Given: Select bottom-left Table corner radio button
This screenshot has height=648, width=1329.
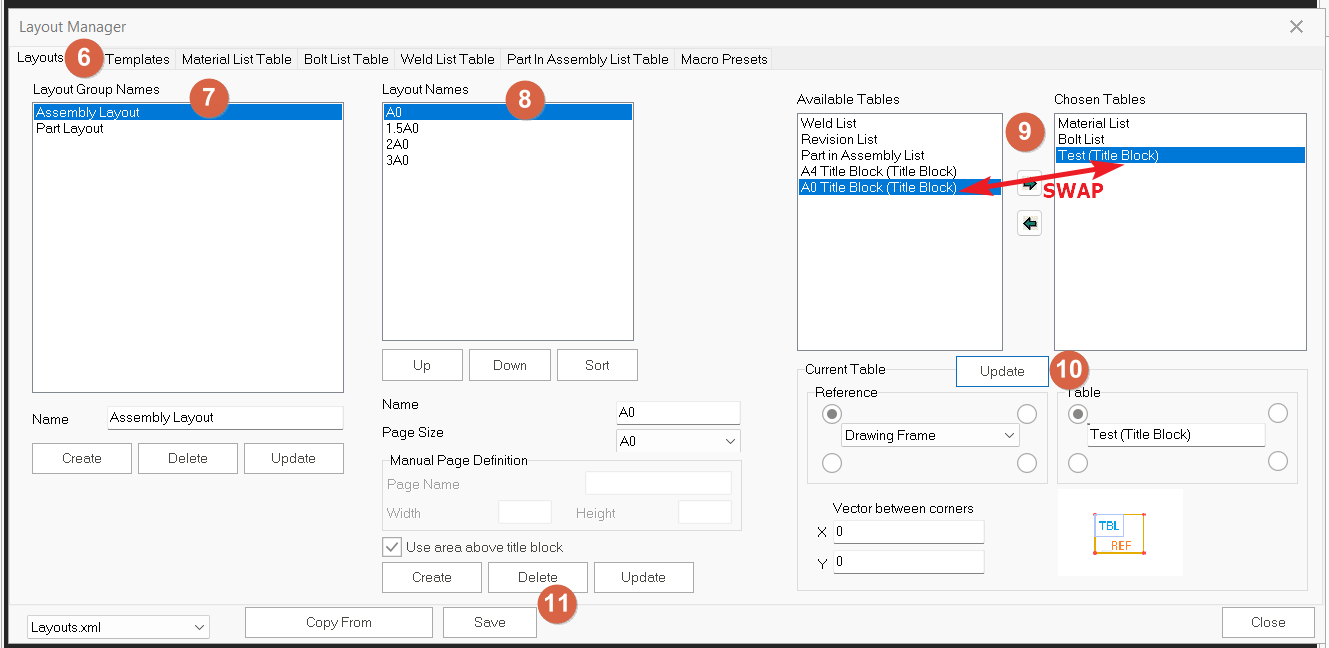Looking at the screenshot, I should click(1077, 462).
